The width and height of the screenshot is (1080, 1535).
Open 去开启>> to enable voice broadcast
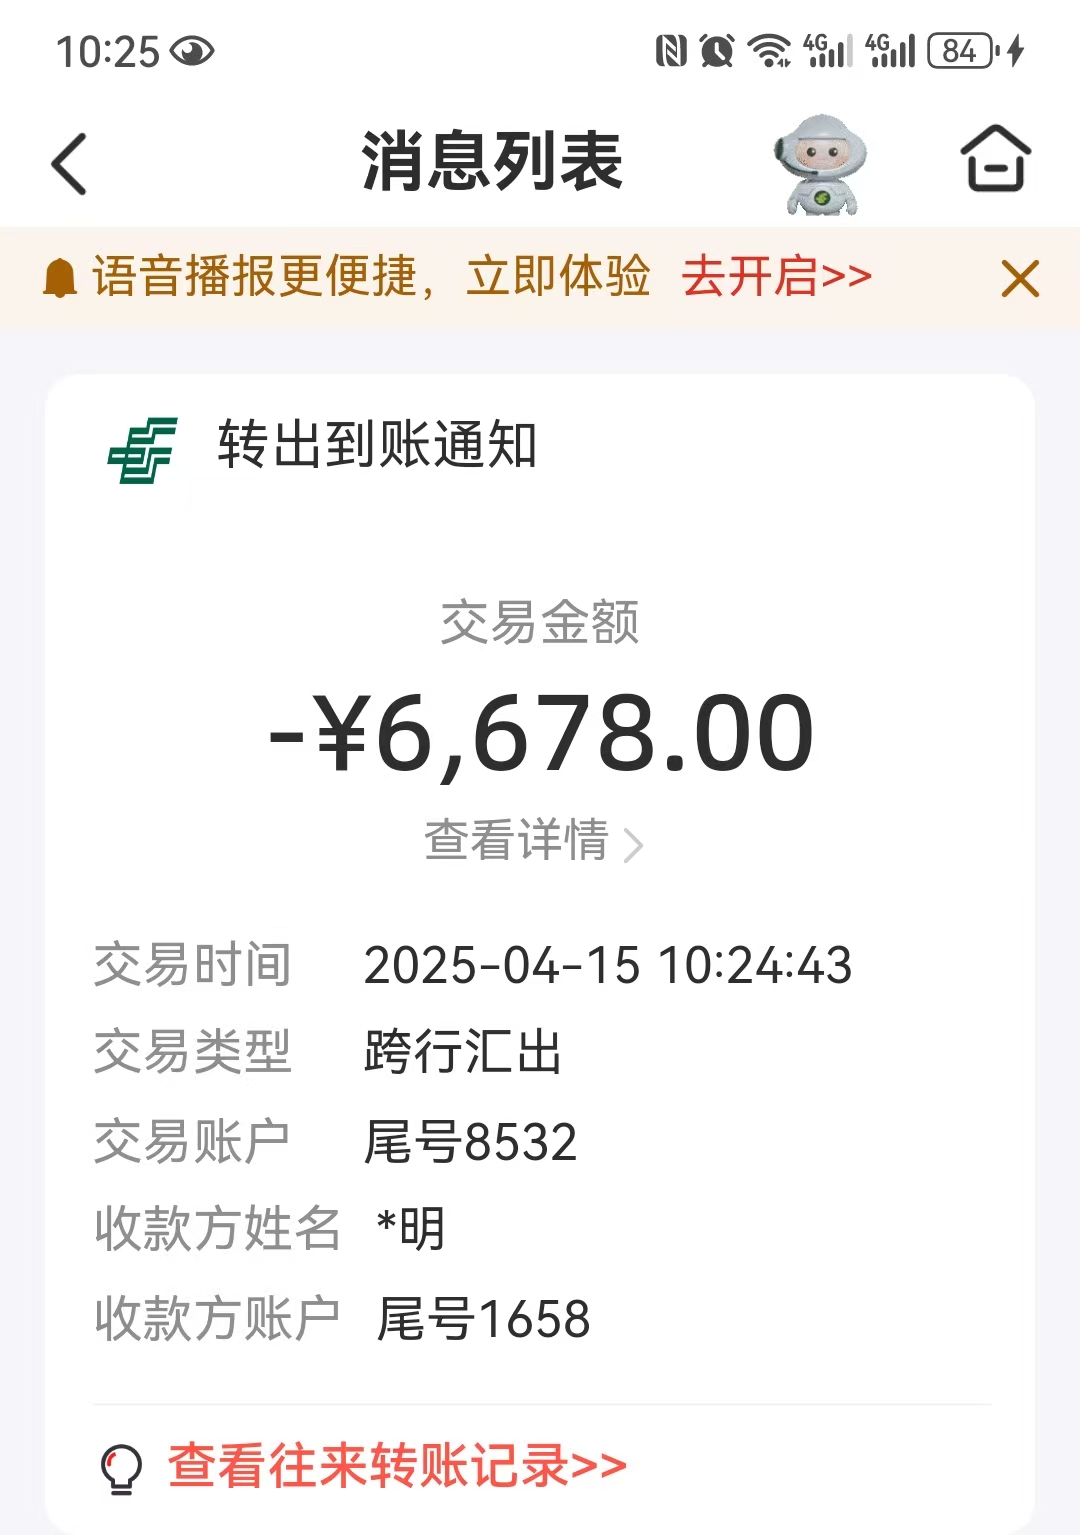click(776, 277)
